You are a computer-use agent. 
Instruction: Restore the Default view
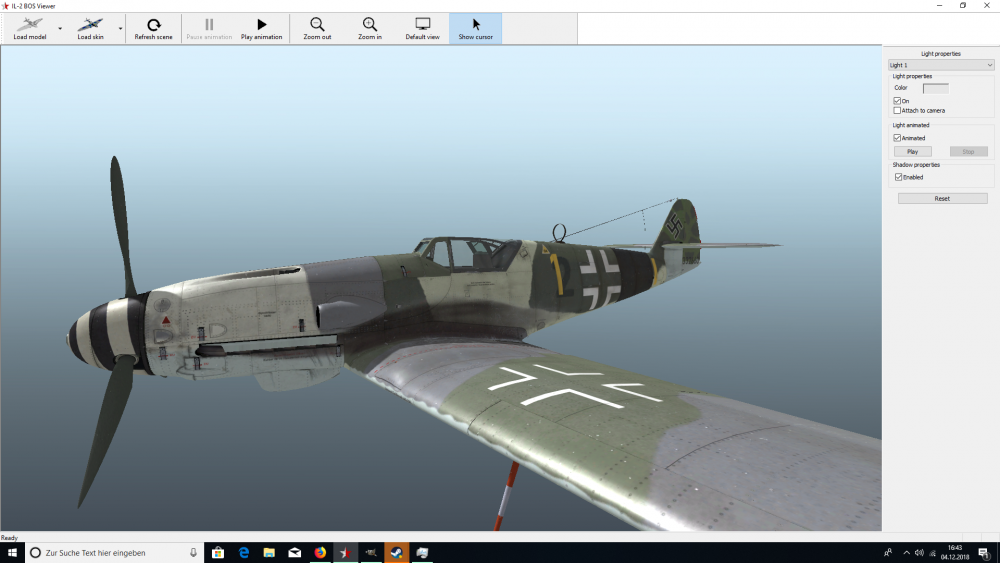(422, 29)
